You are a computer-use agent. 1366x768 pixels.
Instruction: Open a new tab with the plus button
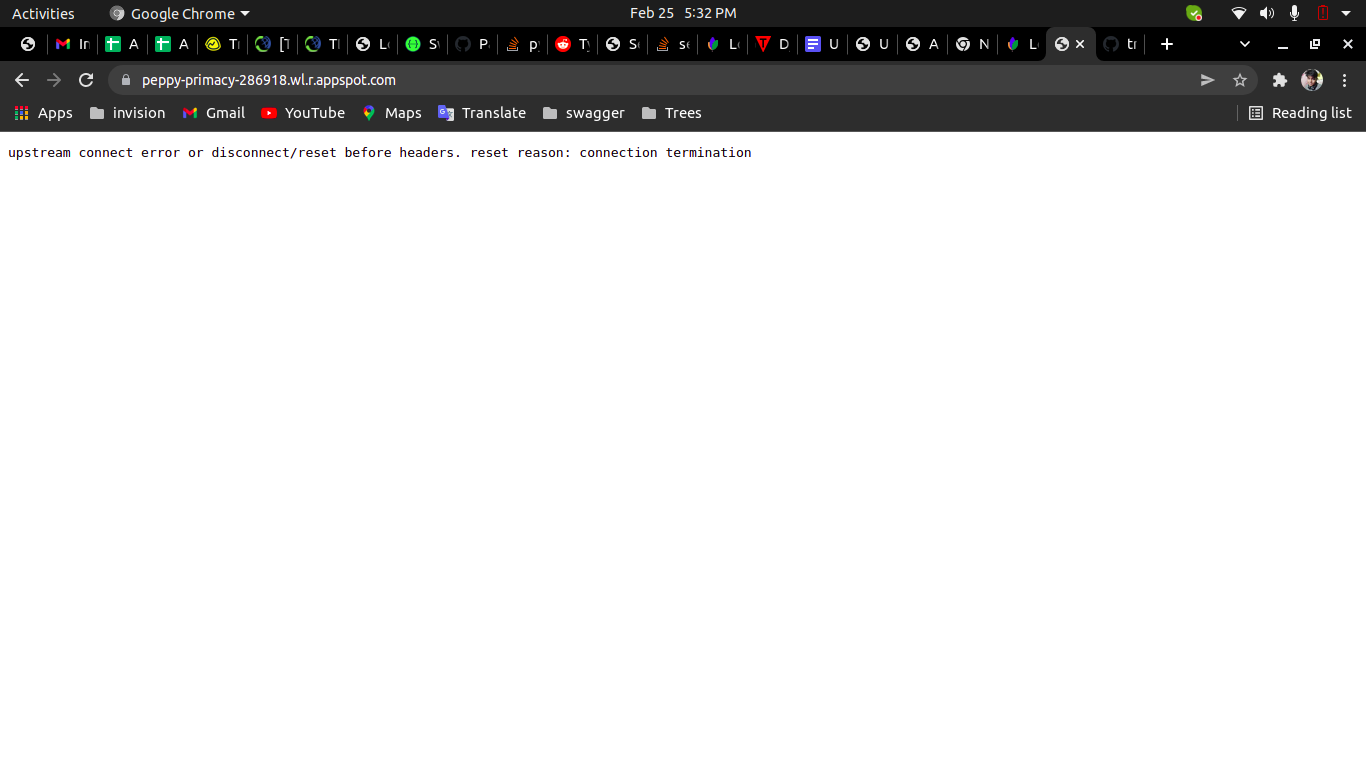click(x=1166, y=44)
